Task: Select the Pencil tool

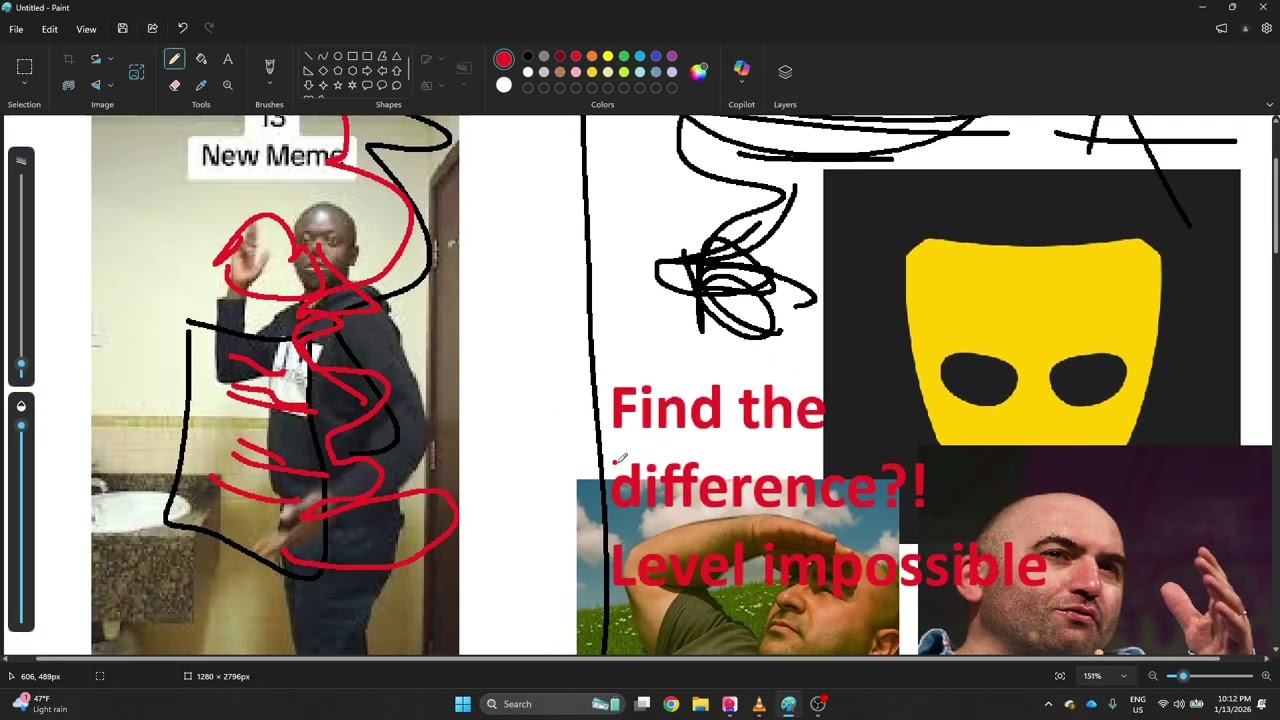Action: point(175,60)
